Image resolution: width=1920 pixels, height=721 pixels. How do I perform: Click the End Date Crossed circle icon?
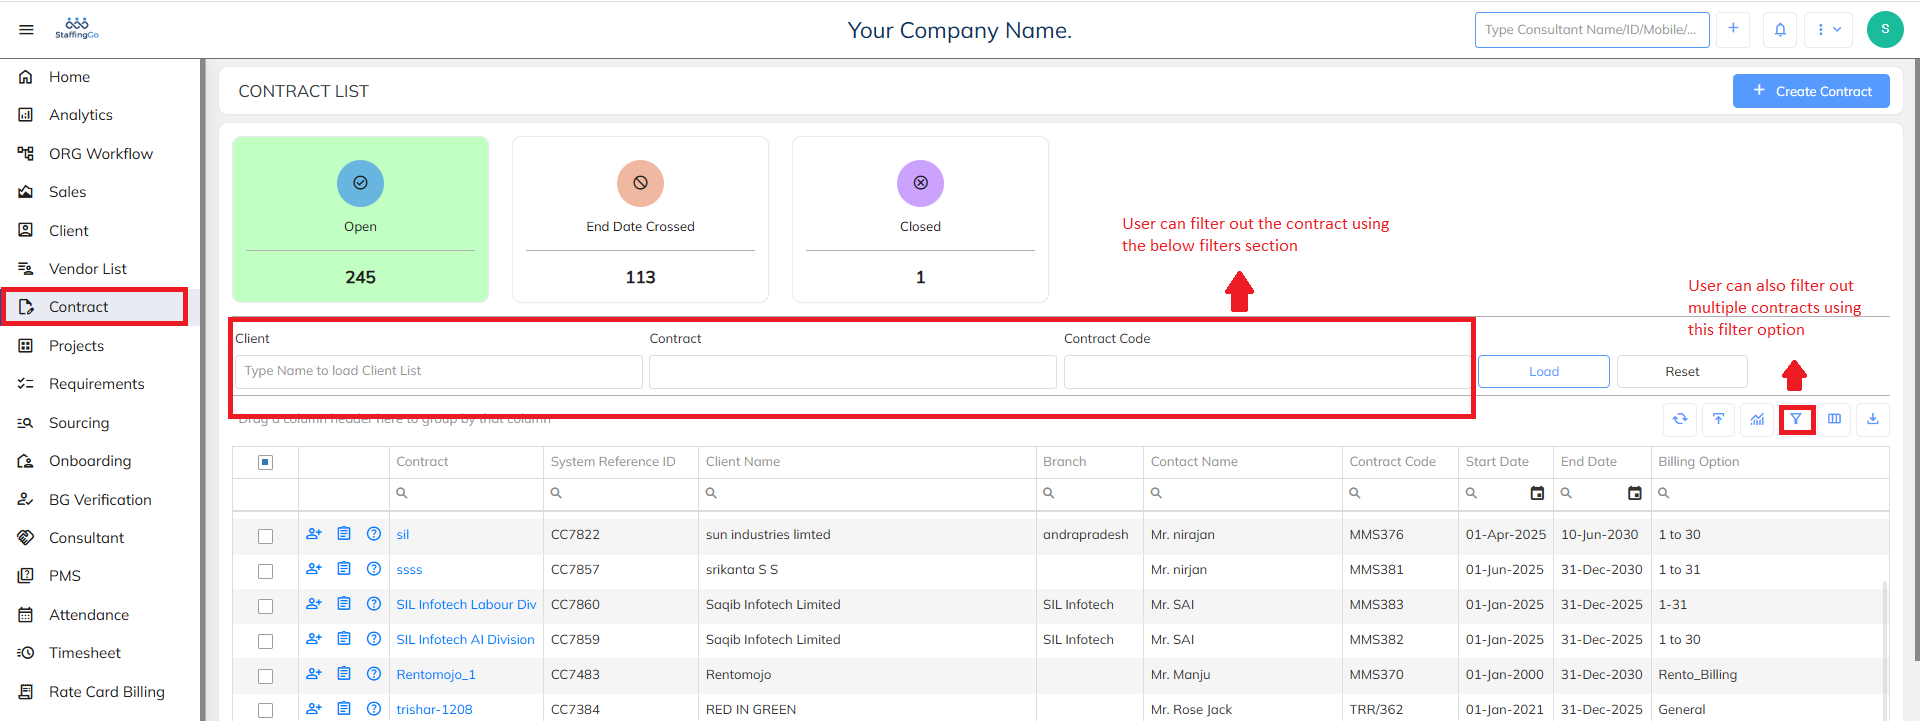640,183
